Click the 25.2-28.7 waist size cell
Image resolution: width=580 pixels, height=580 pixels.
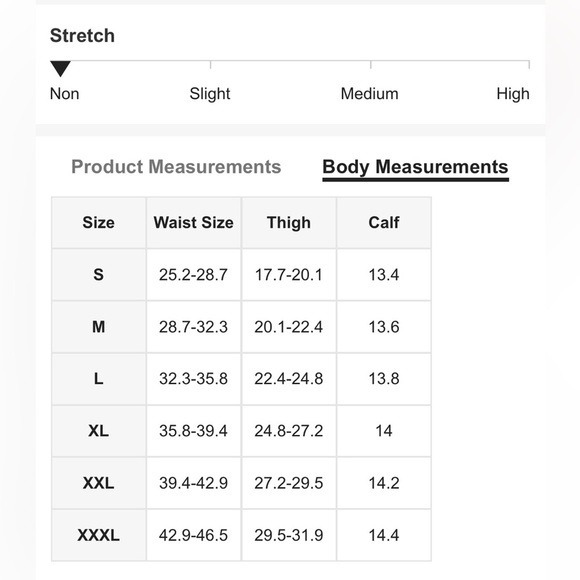193,274
